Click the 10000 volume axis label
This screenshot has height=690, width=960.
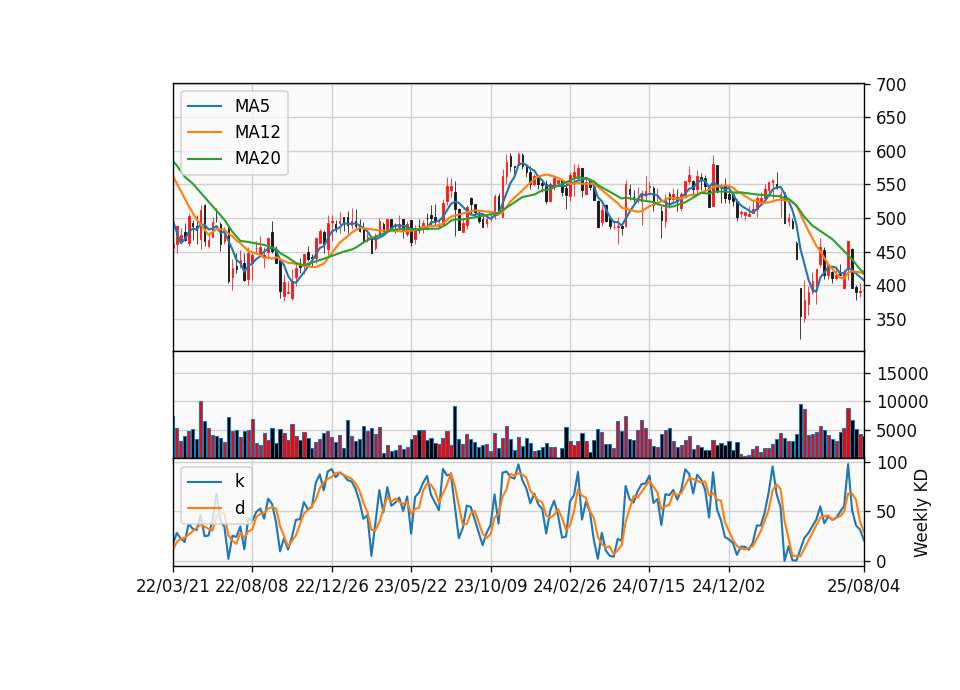[902, 402]
